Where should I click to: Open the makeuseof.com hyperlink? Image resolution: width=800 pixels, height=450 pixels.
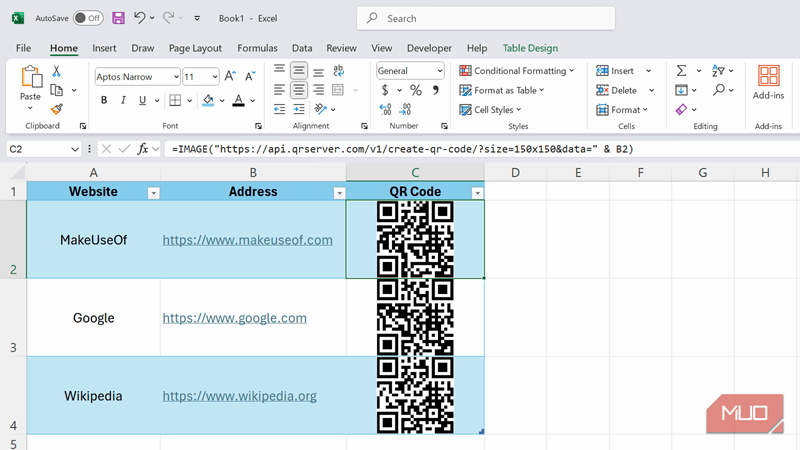click(x=247, y=240)
